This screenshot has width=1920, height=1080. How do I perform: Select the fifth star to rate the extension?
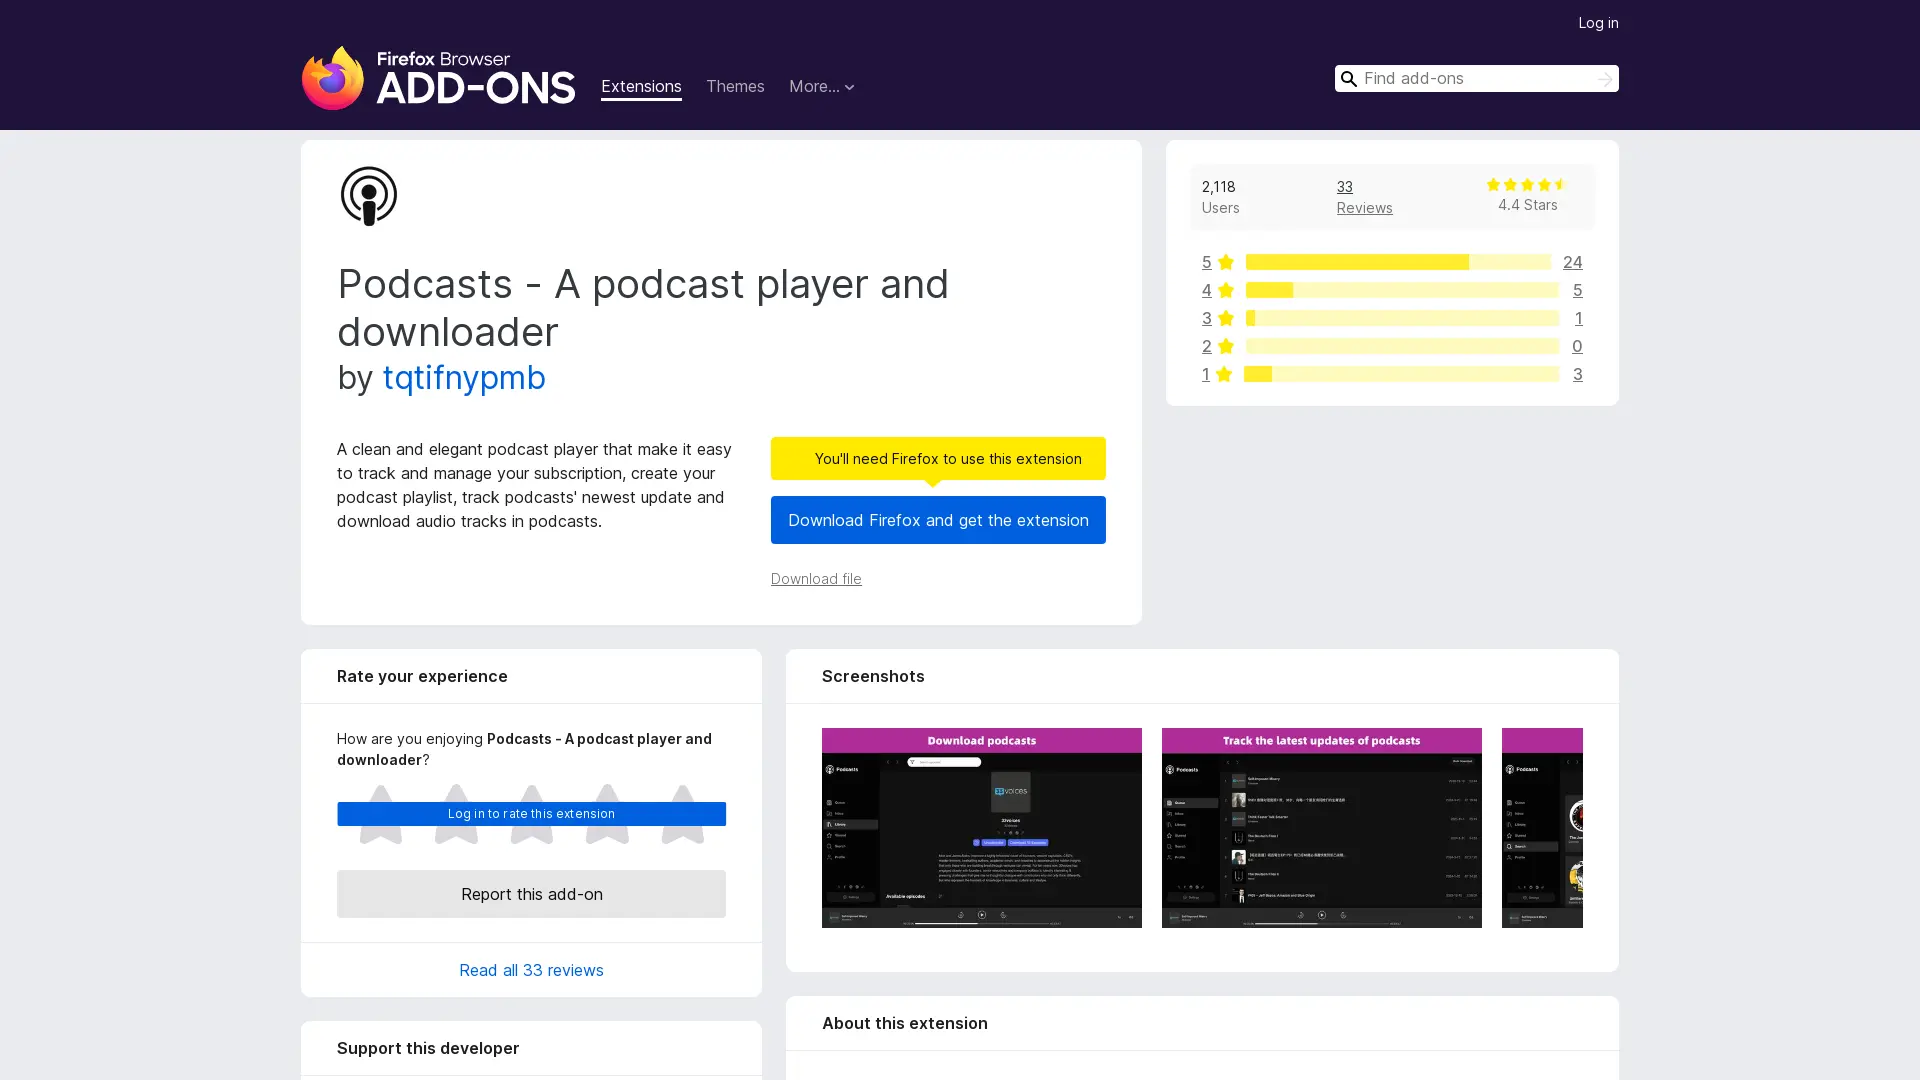(x=683, y=815)
